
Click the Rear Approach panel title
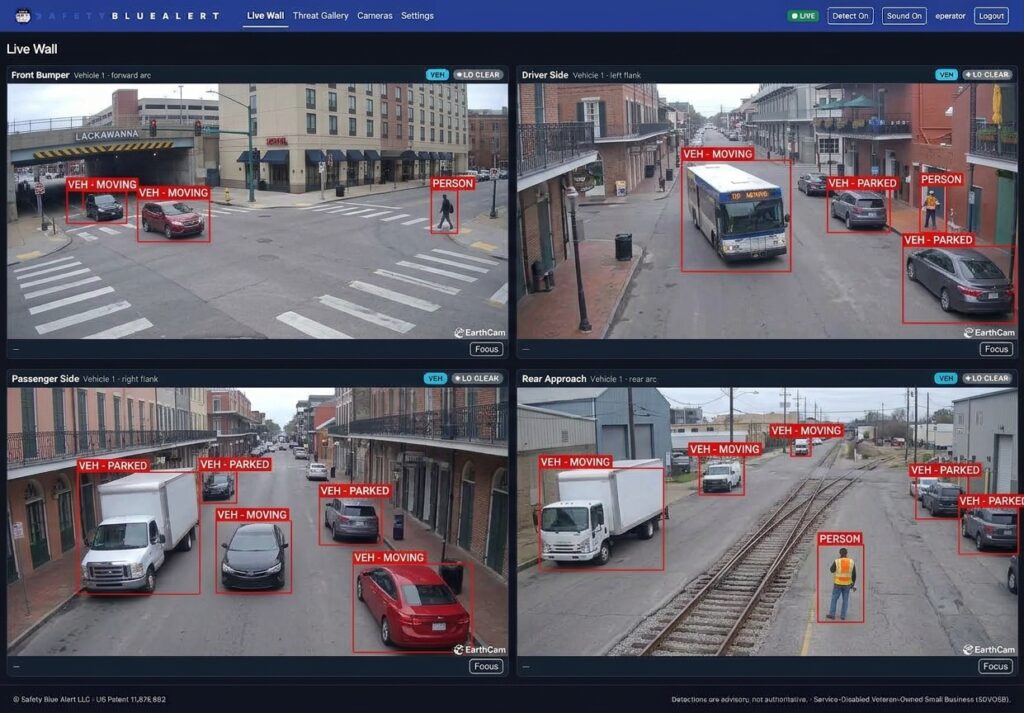(554, 379)
